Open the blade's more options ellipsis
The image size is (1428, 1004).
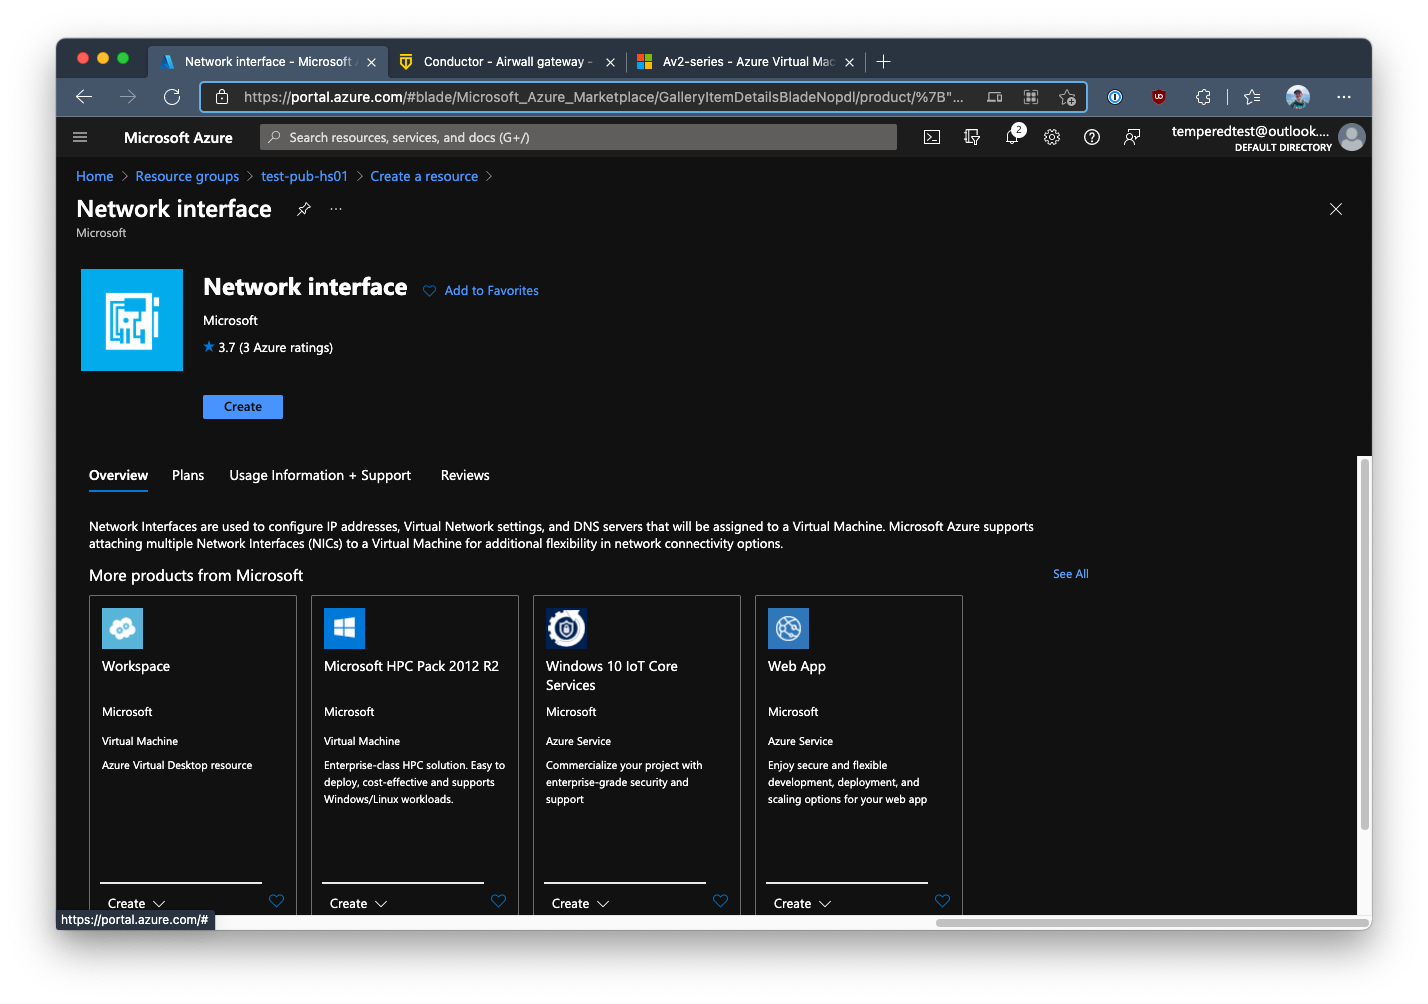(336, 209)
